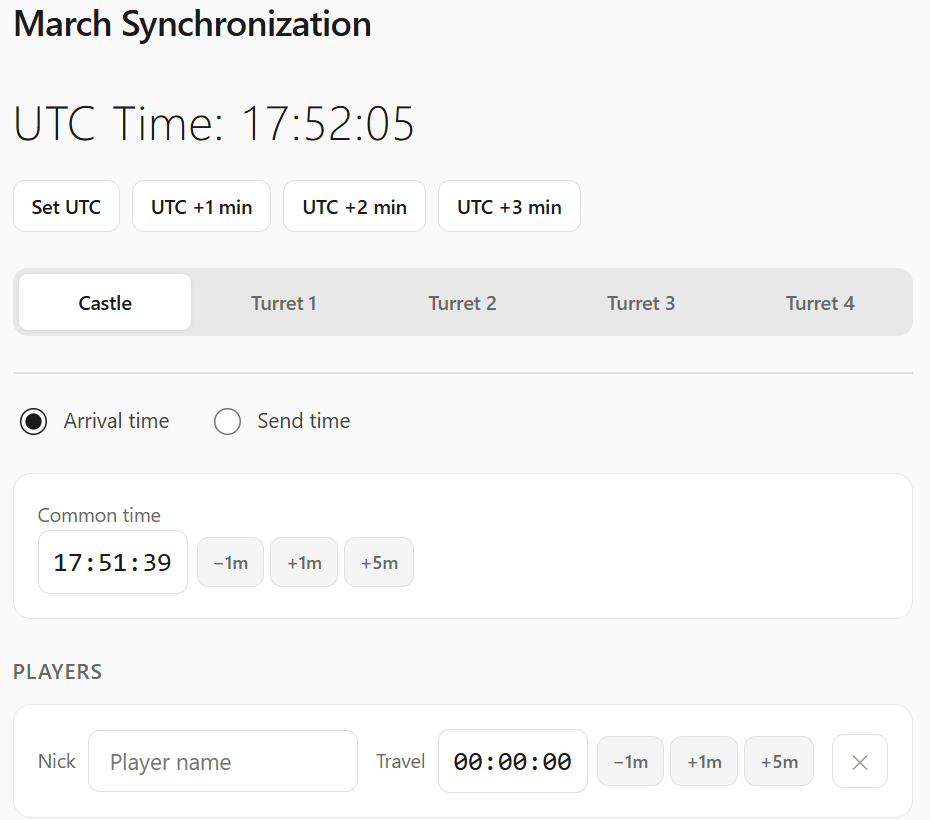
Task: Click the UTC Time 17:52:05 display
Action: coord(214,123)
